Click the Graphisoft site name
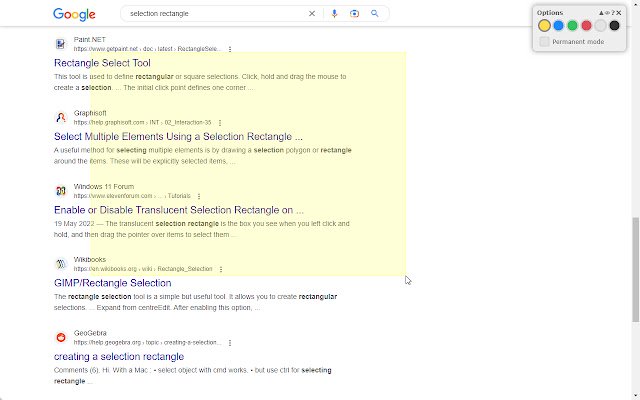 [x=90, y=113]
